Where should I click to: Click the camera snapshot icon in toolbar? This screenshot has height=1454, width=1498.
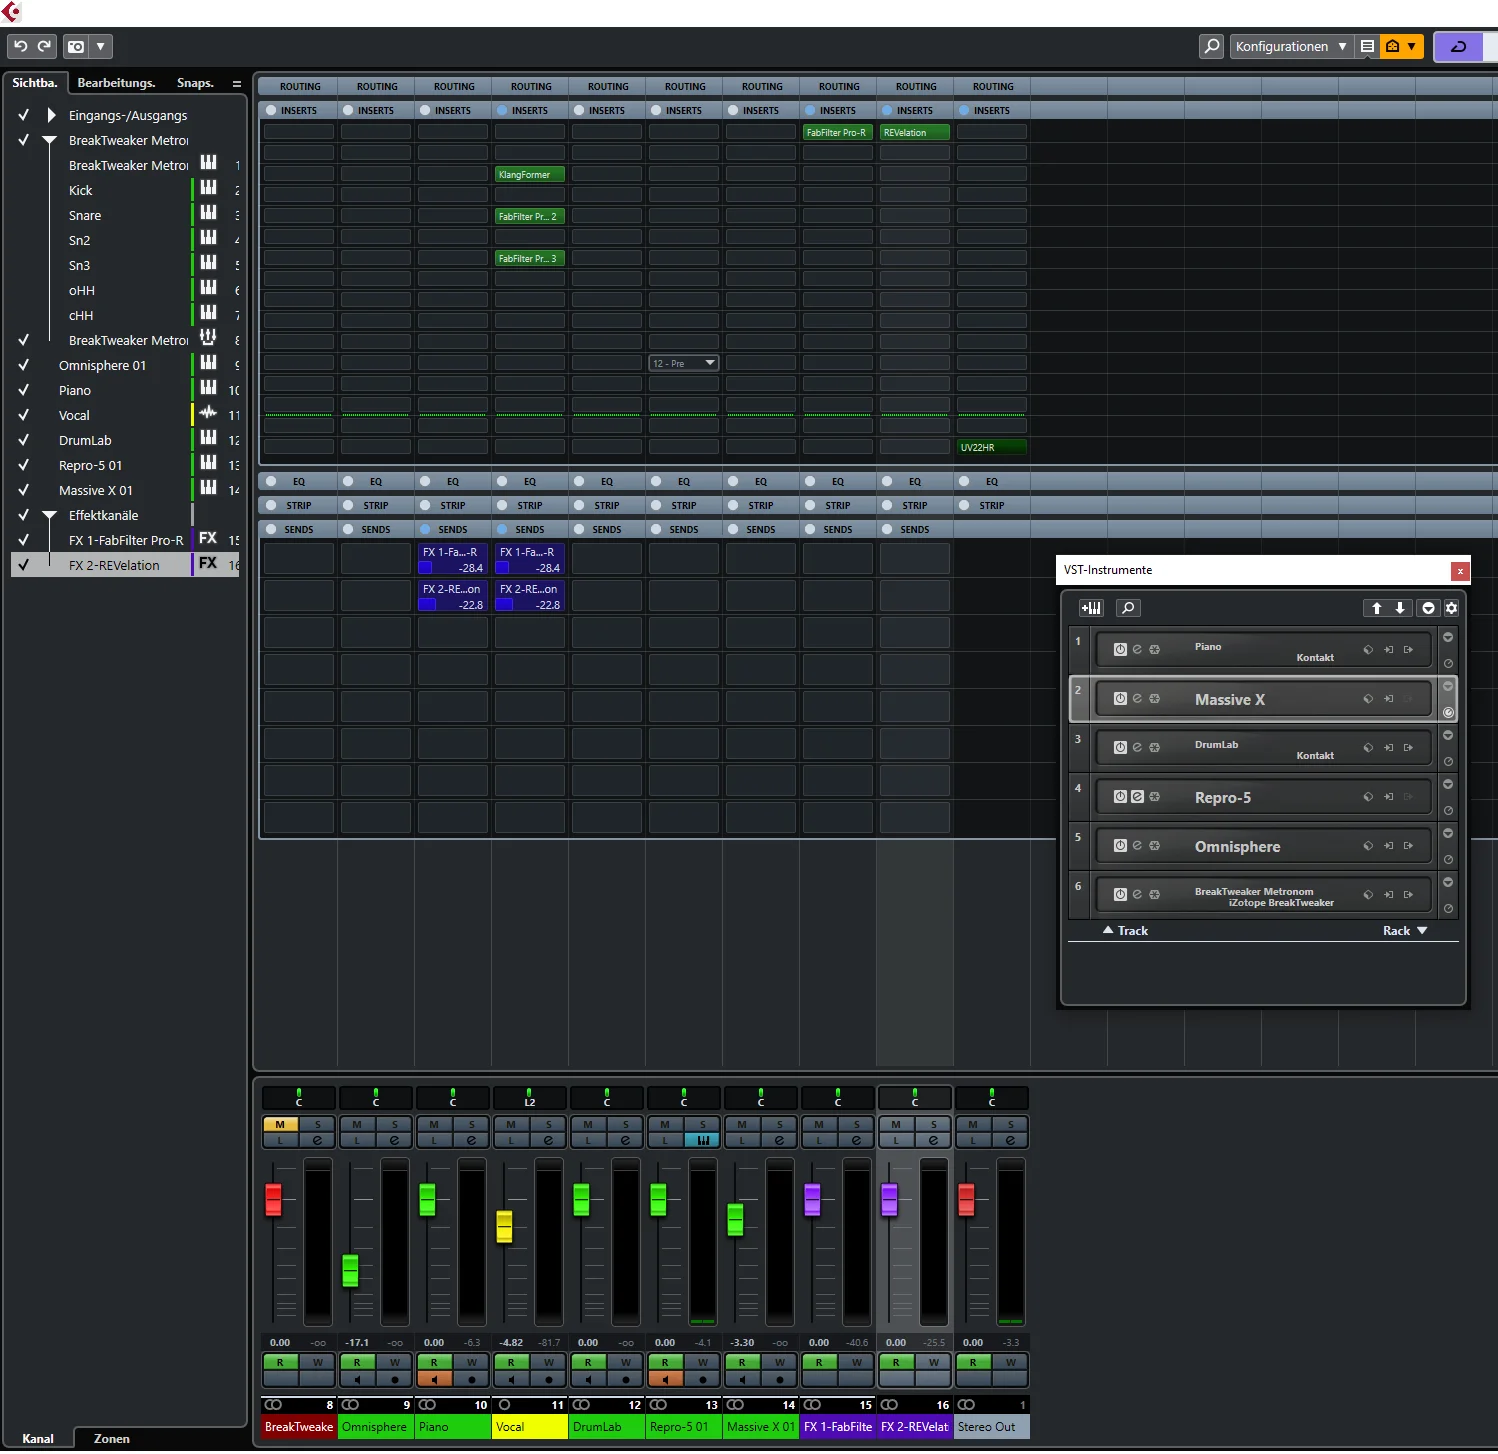[x=76, y=46]
